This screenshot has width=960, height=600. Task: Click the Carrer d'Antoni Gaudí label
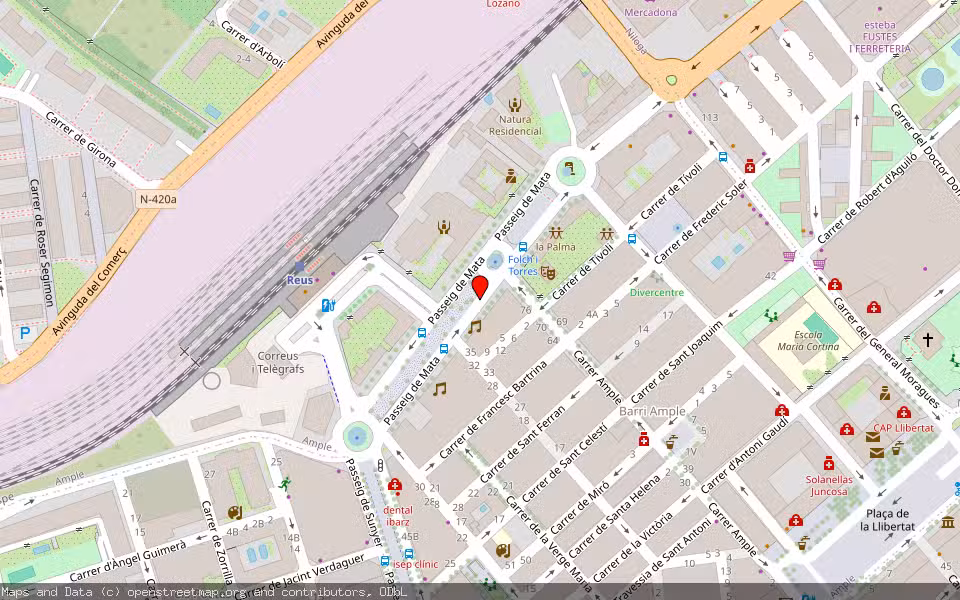click(744, 455)
